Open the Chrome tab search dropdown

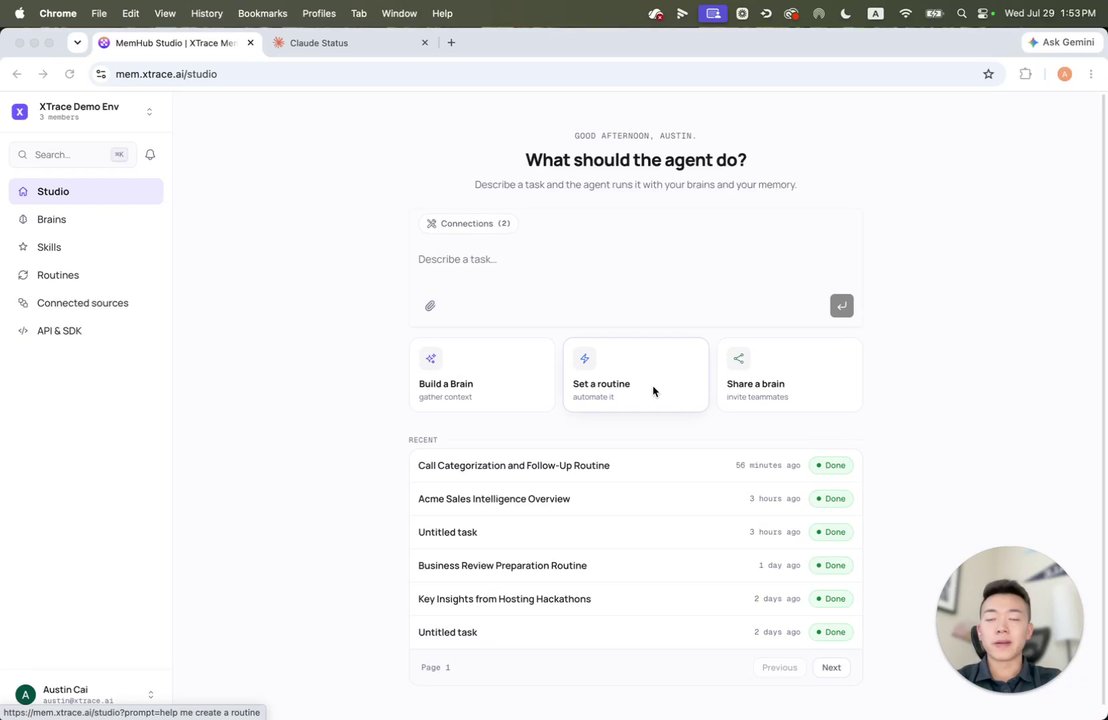pyautogui.click(x=78, y=42)
